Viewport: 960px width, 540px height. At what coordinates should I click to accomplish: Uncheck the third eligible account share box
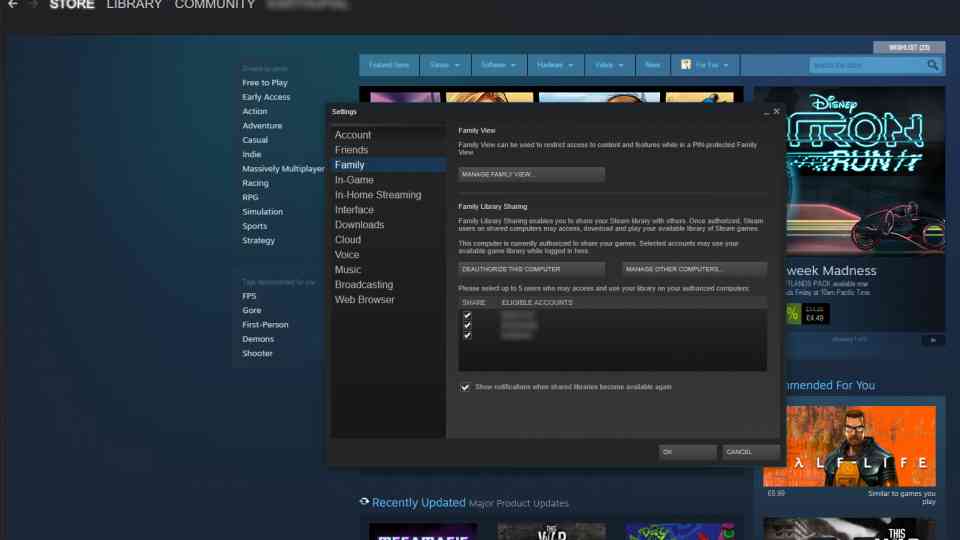(x=467, y=336)
